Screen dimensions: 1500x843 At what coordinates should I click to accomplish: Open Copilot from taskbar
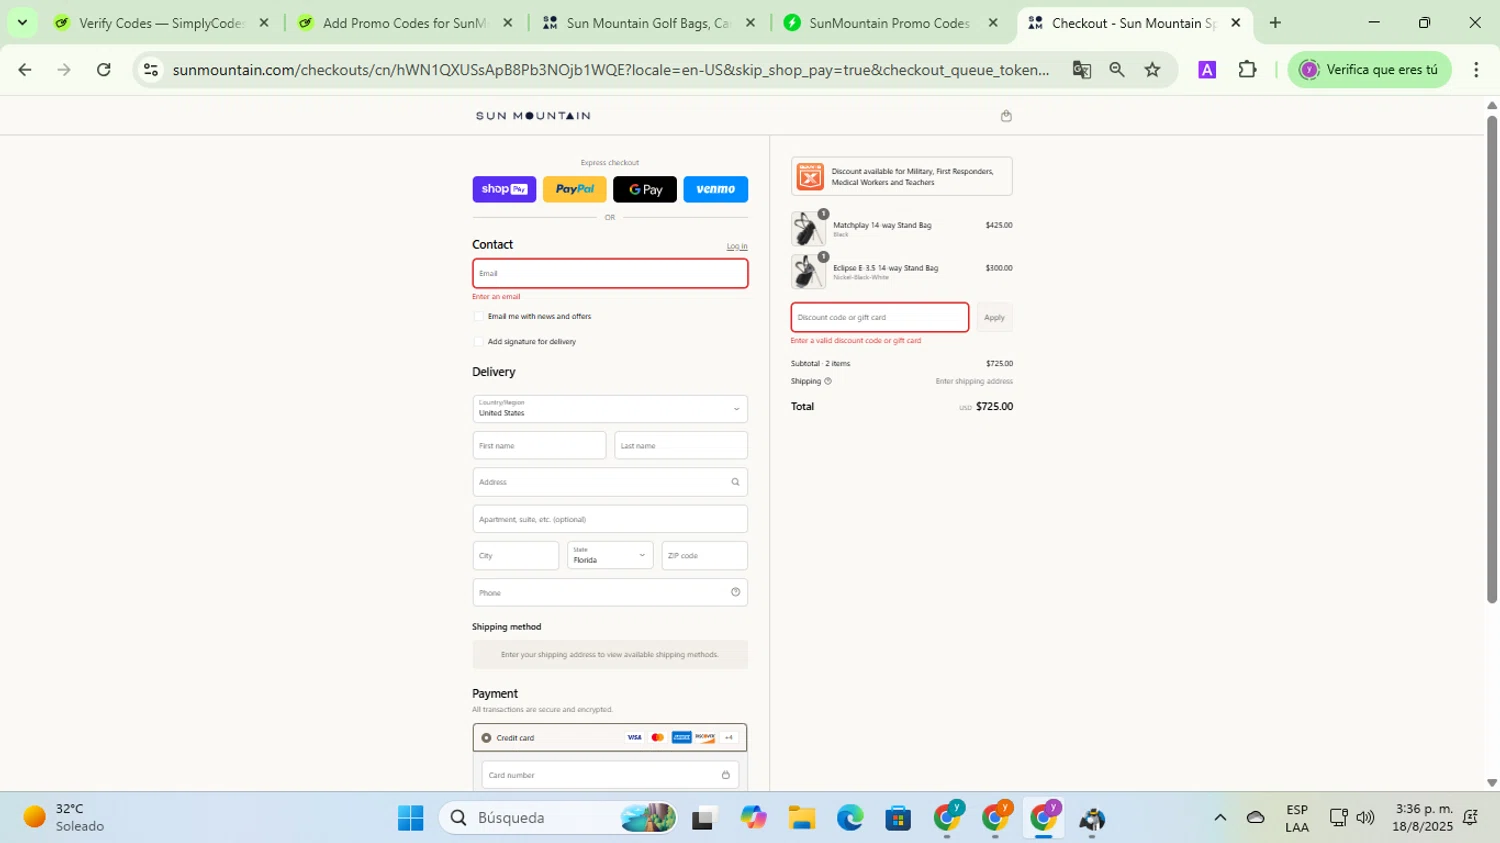pyautogui.click(x=753, y=818)
